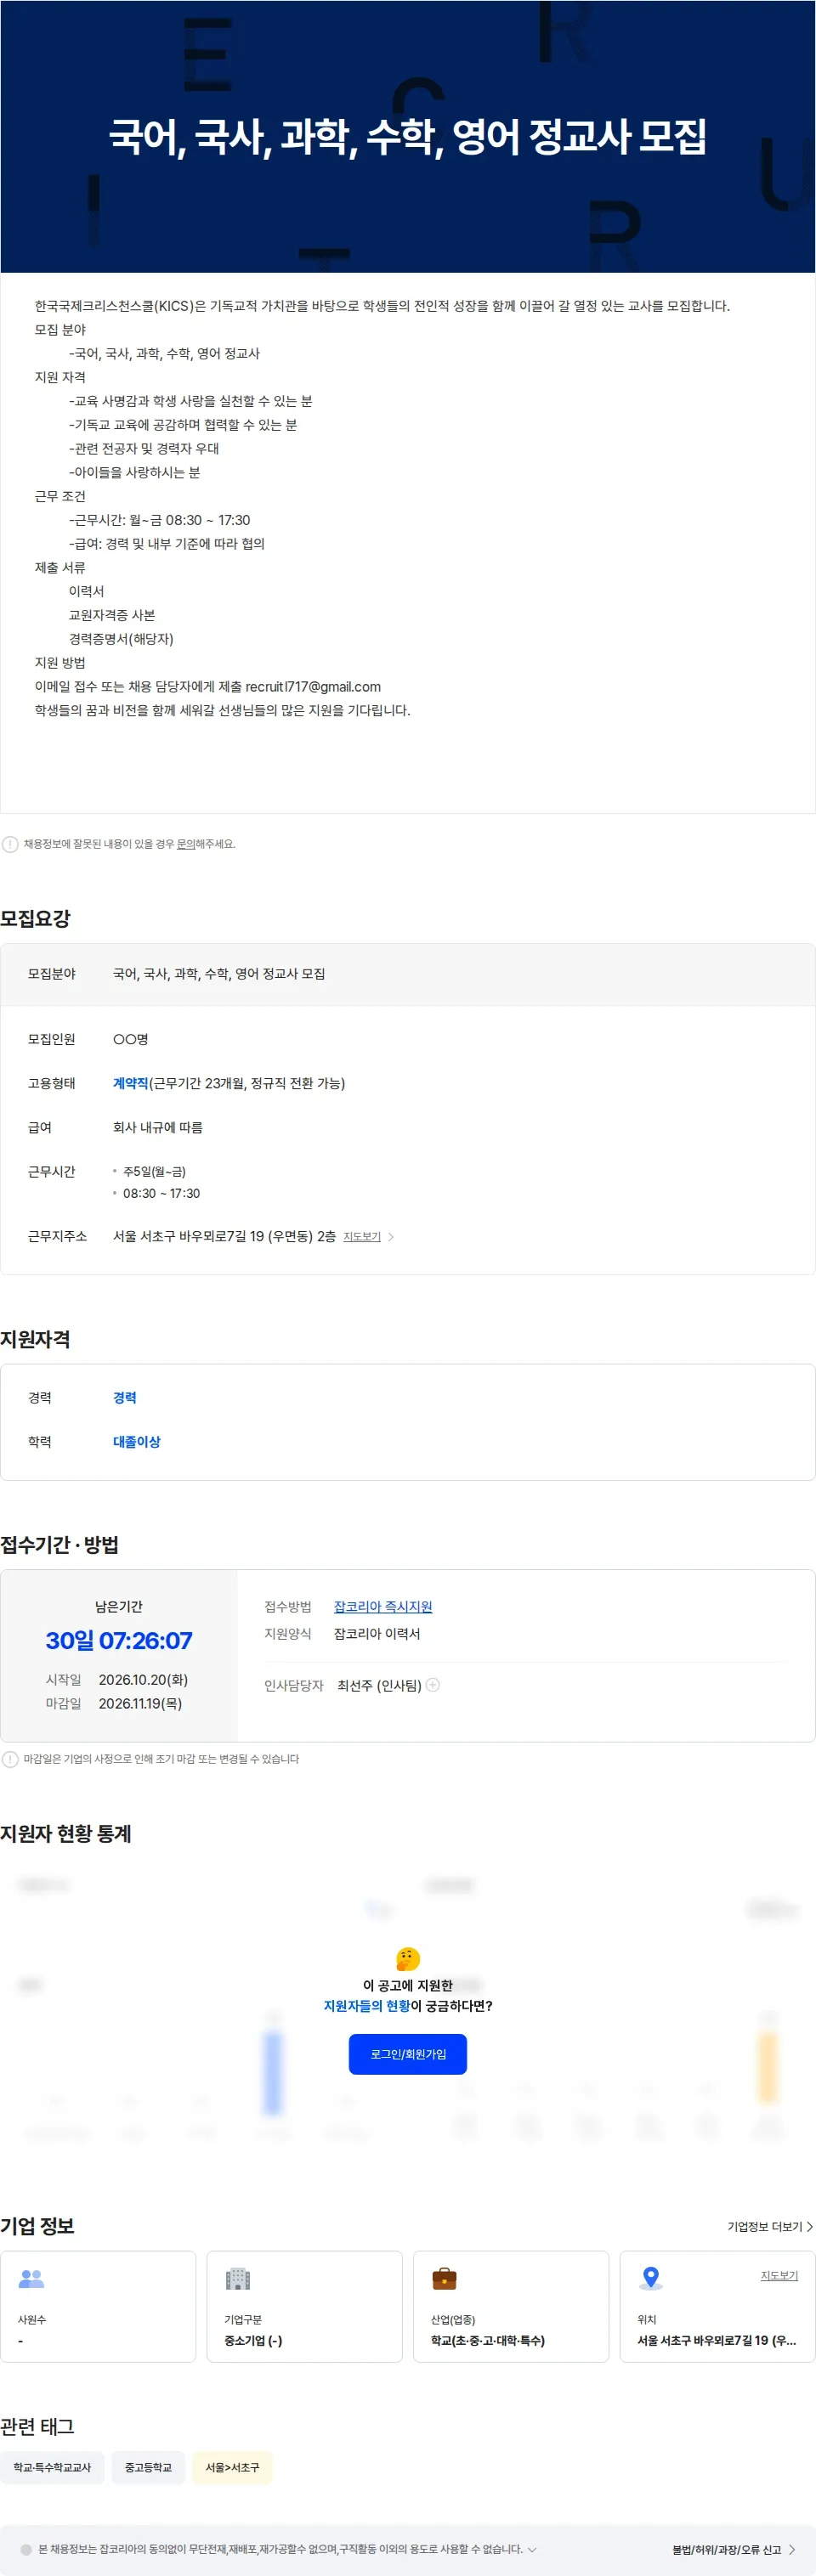Click the 모집인원 ○○명 value
The image size is (816, 2576).
point(131,1039)
